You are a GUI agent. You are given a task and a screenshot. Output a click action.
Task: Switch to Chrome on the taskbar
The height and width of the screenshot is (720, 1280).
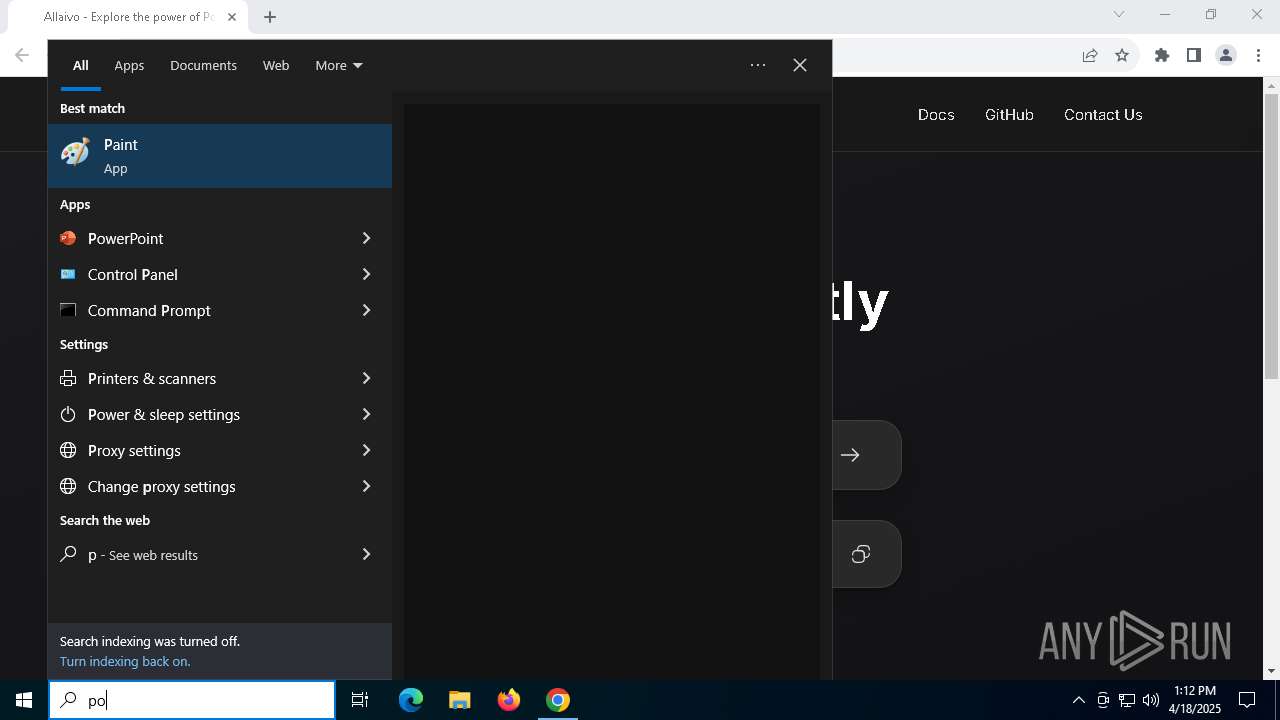tap(558, 700)
